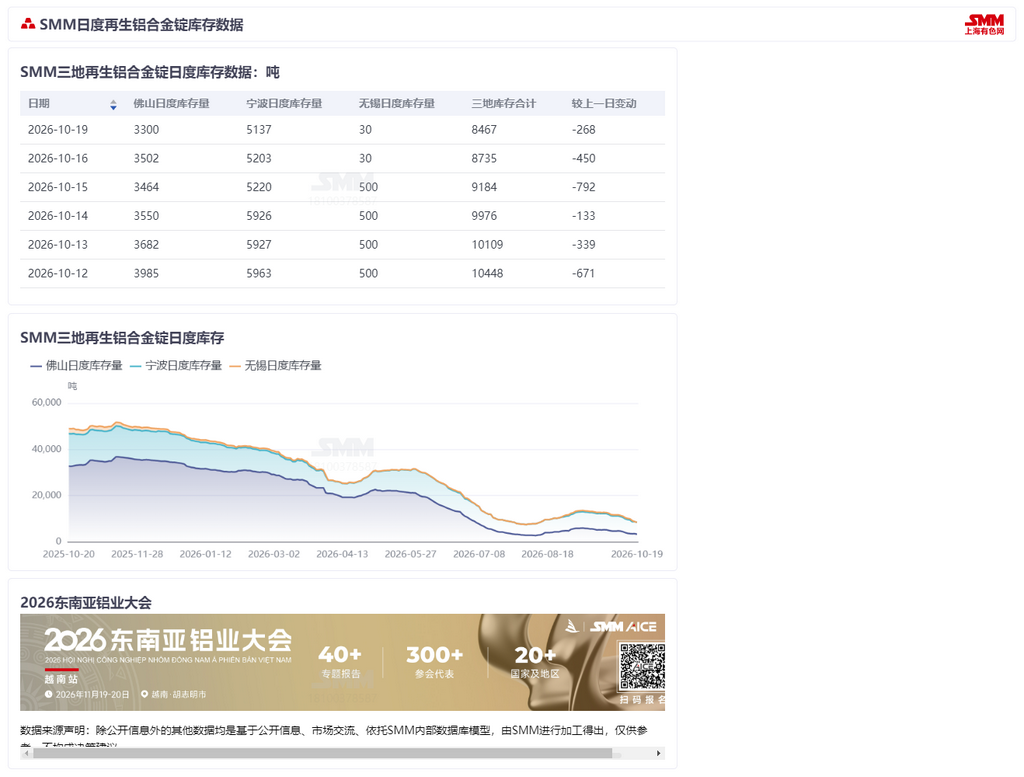
Task: Click the horizontal scrollbar left arrow
Action: (x=26, y=753)
